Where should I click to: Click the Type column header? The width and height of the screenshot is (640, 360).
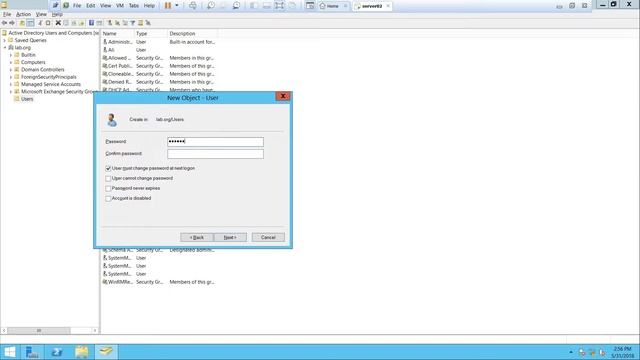(x=151, y=33)
